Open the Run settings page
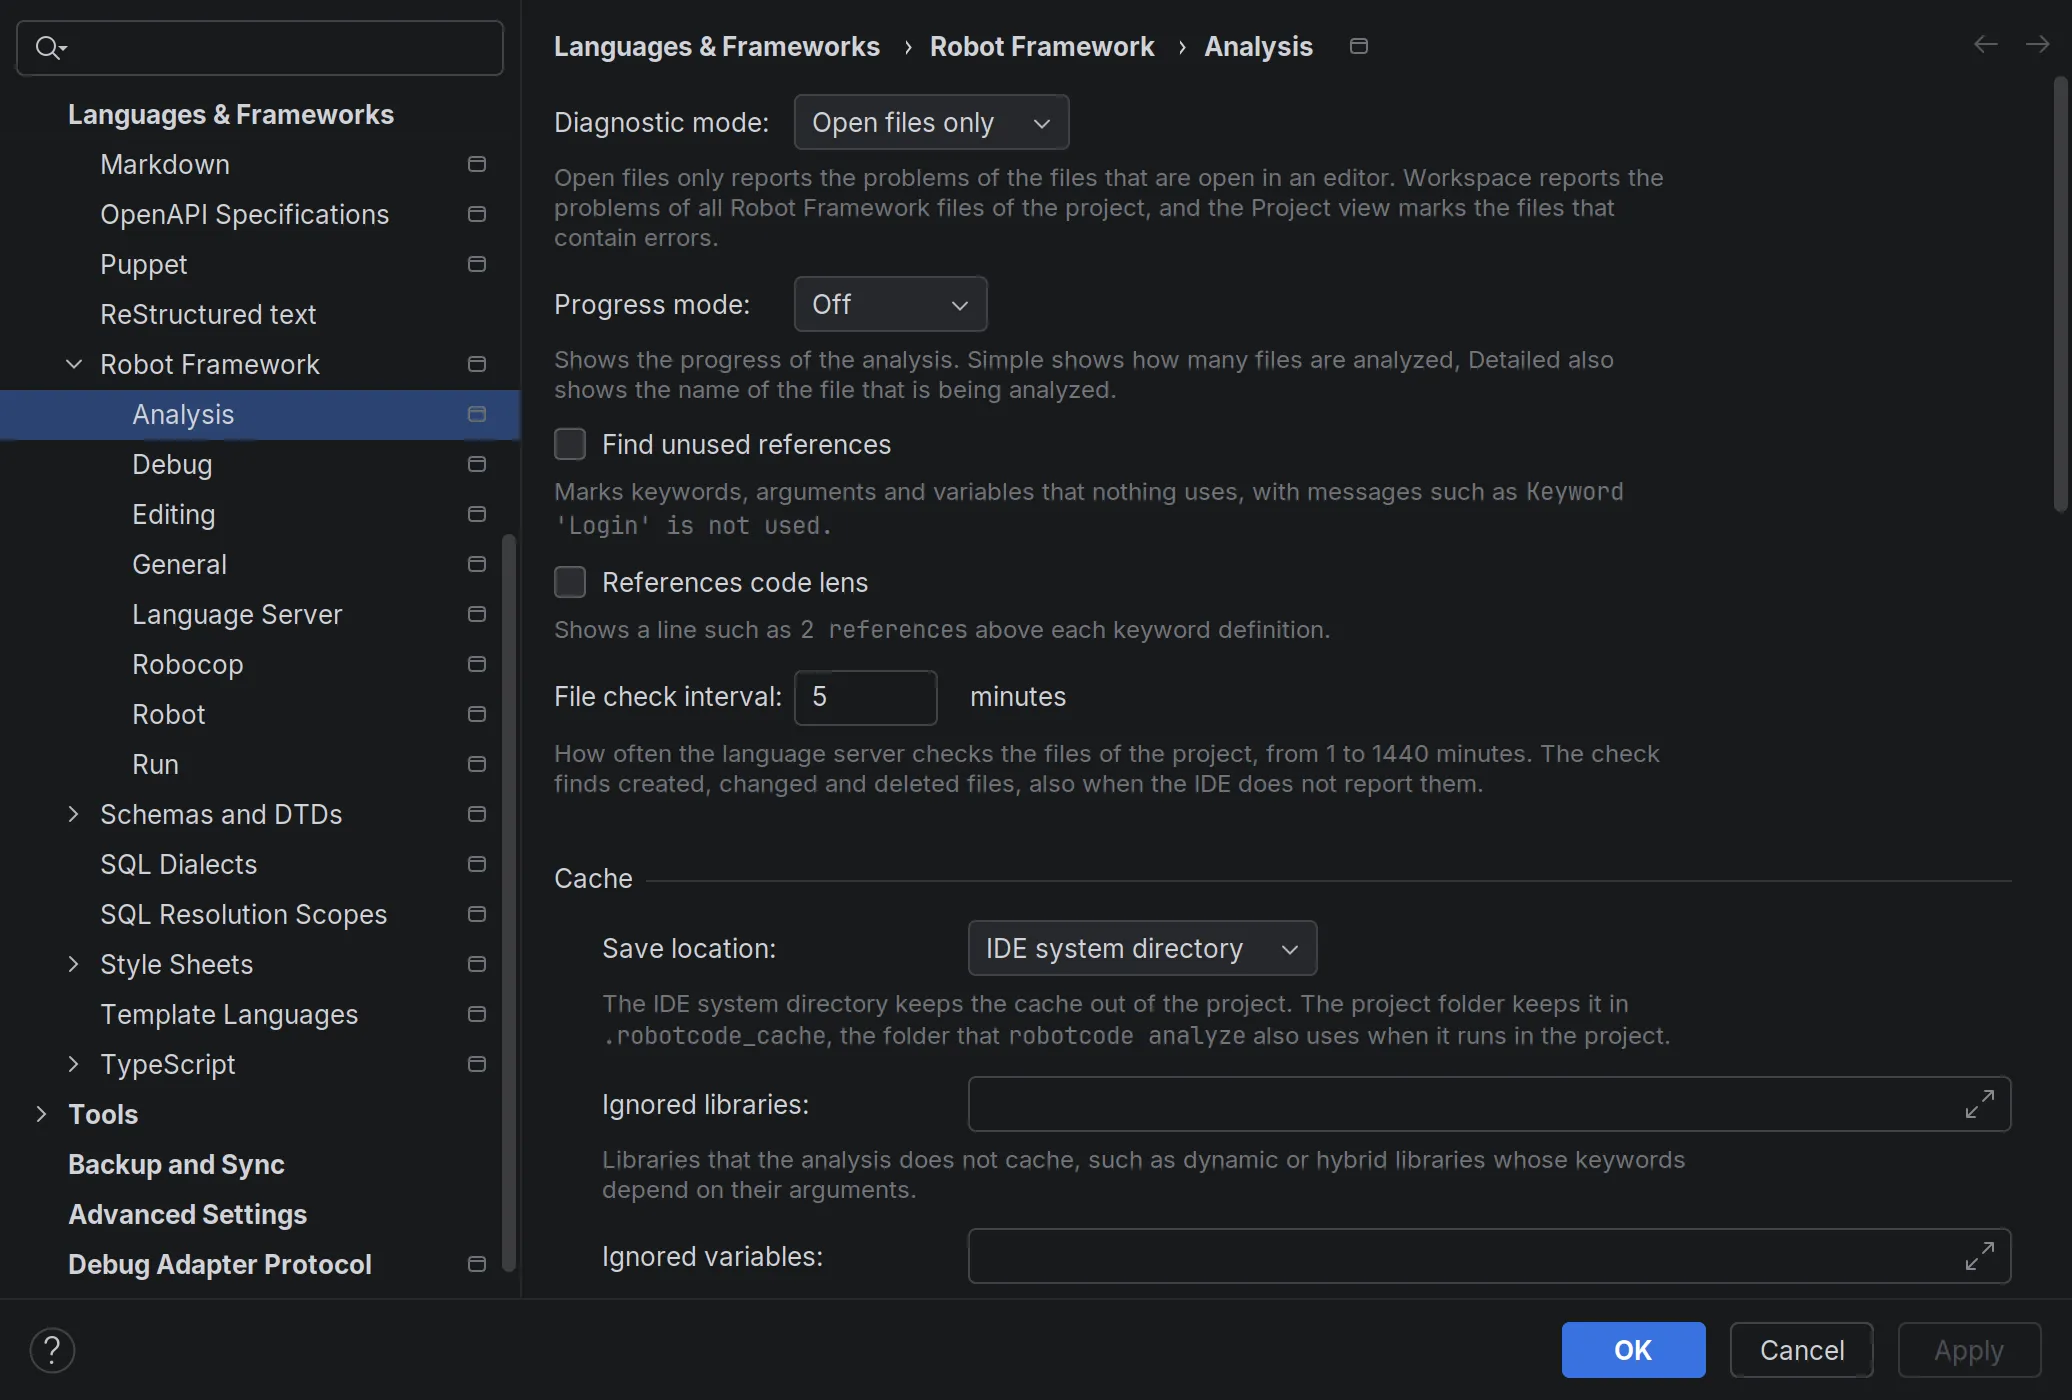The image size is (2072, 1400). 260,764
